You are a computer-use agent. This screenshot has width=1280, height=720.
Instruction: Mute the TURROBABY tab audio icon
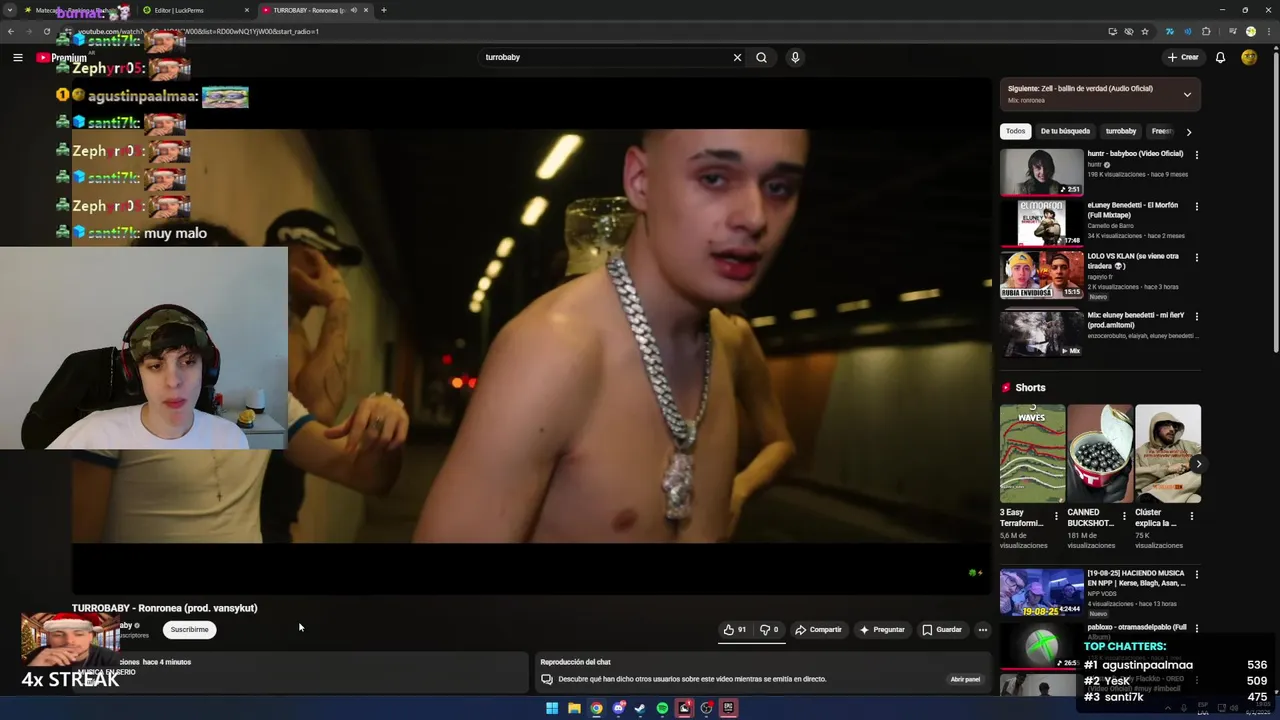coord(353,10)
